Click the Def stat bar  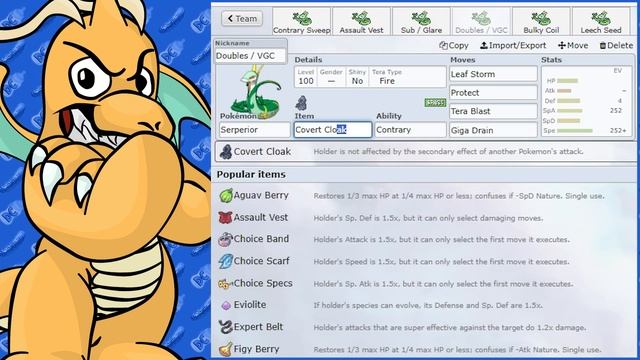(569, 100)
